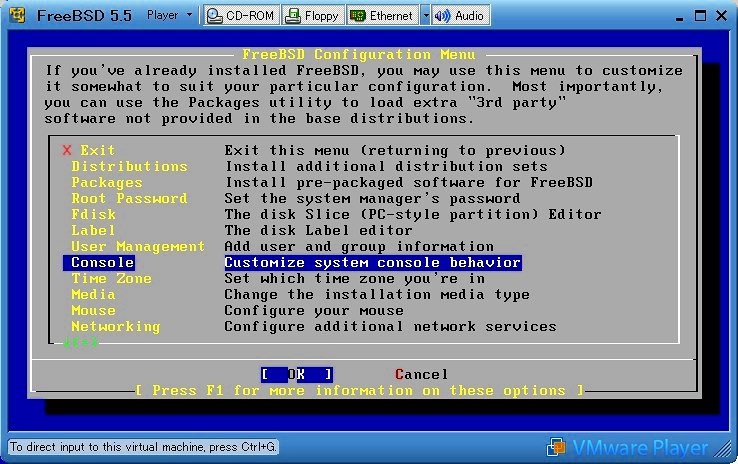Open the Fdisk slice editor entry
The width and height of the screenshot is (738, 464).
(94, 214)
